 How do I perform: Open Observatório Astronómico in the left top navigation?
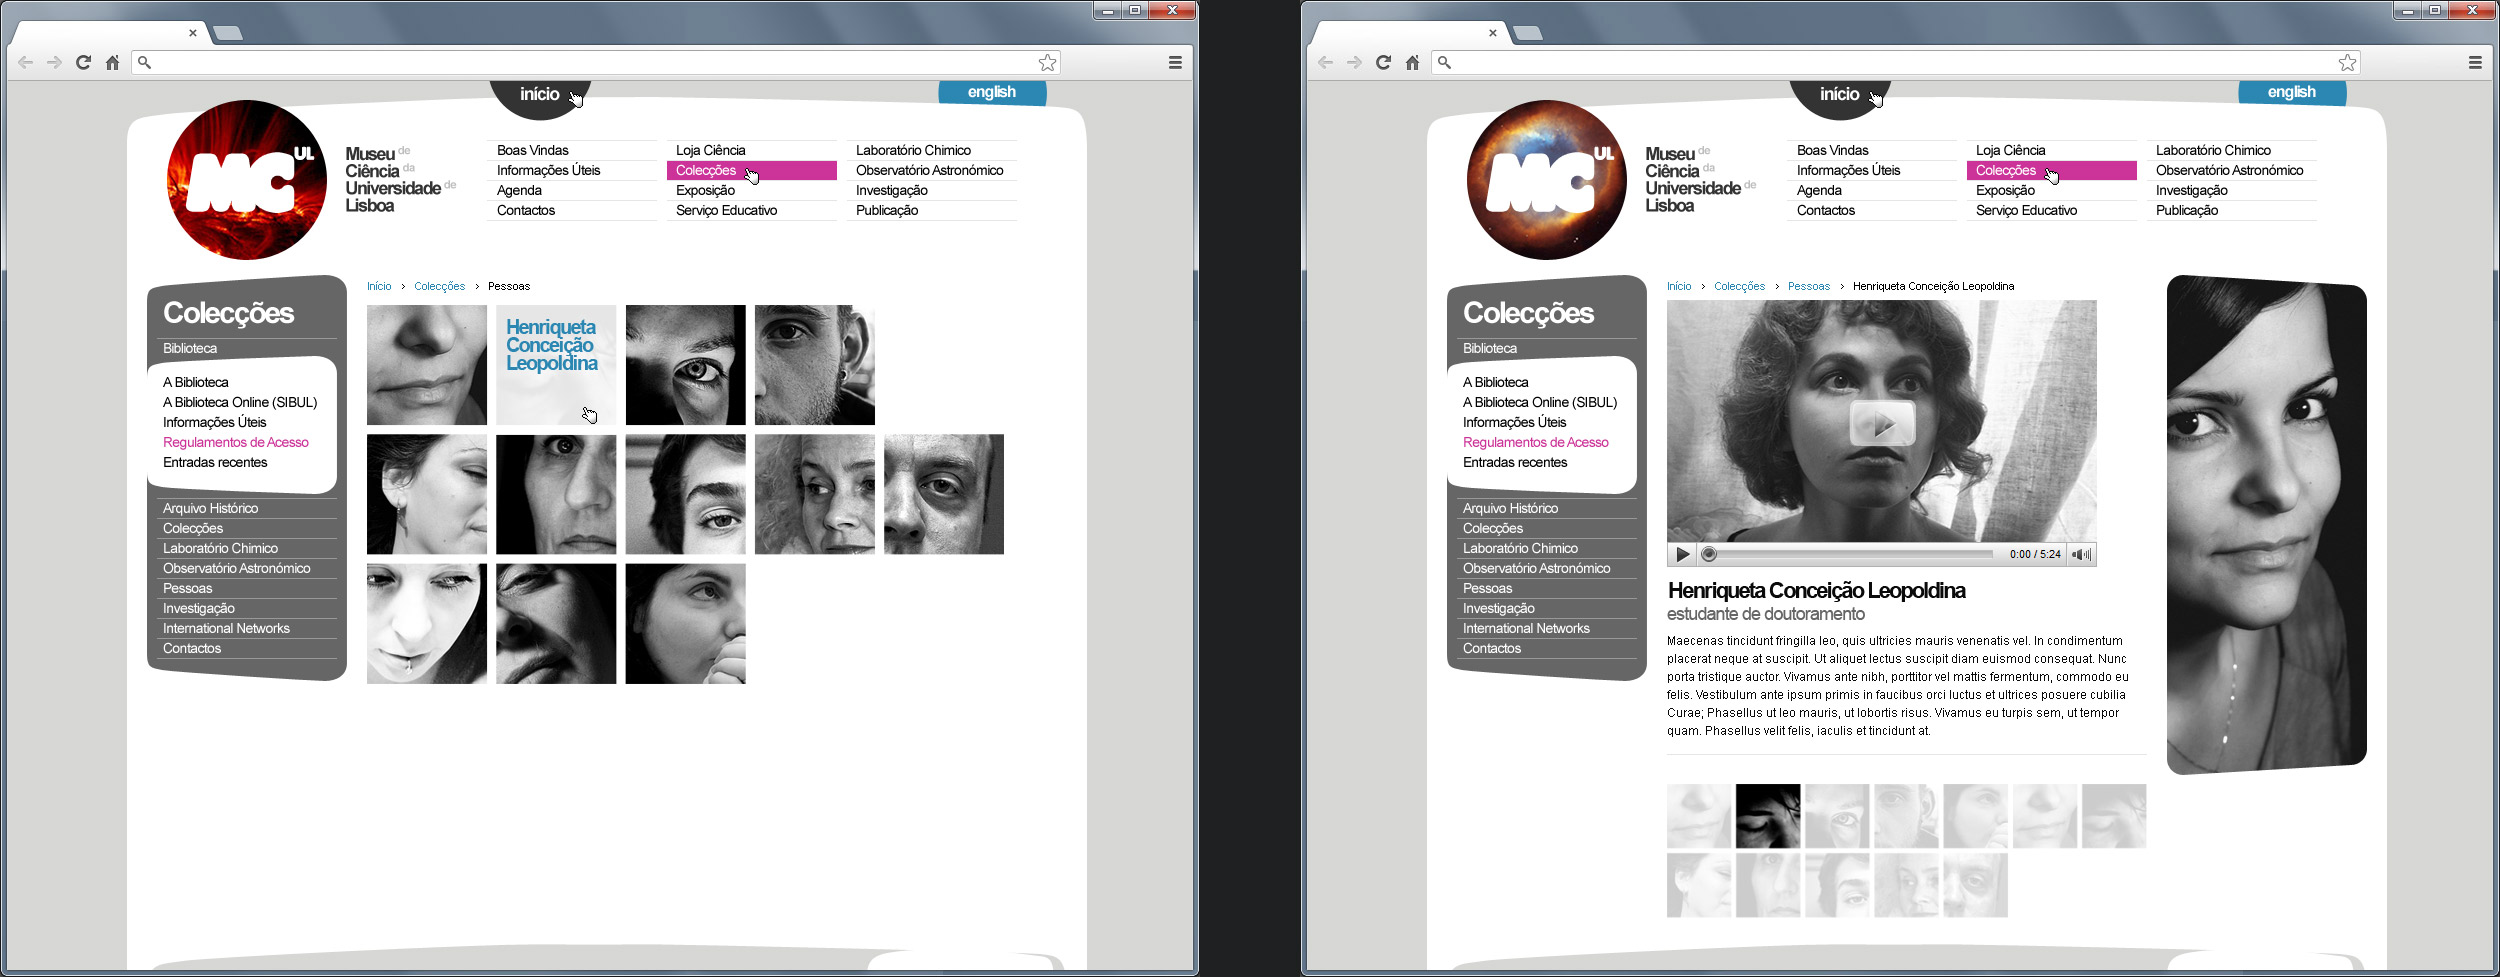pos(929,170)
